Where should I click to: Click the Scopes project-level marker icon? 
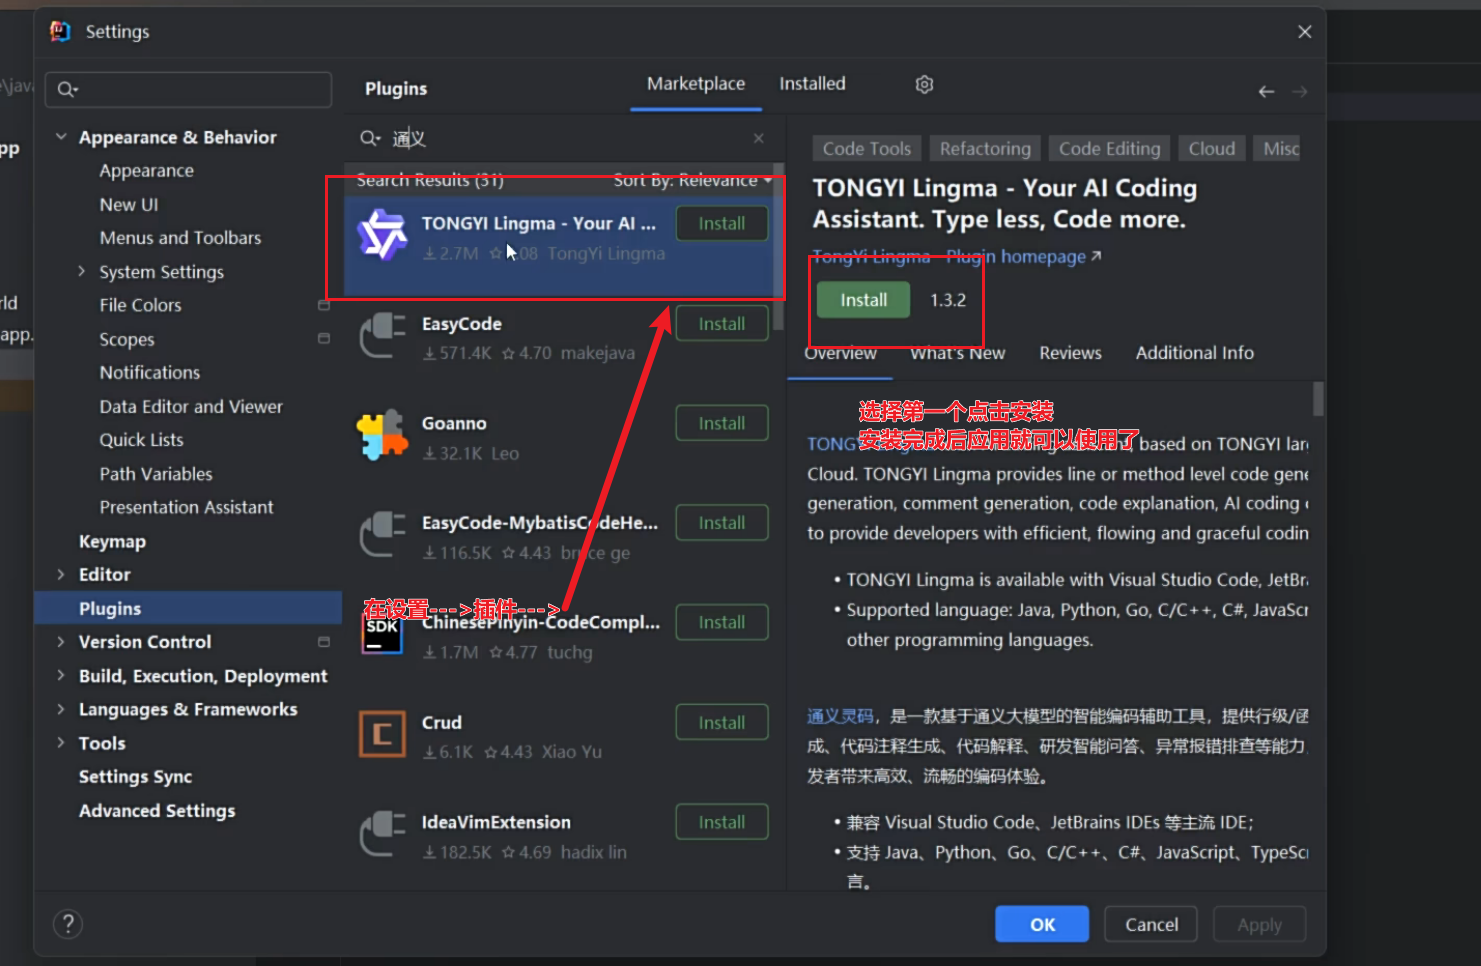pos(323,339)
